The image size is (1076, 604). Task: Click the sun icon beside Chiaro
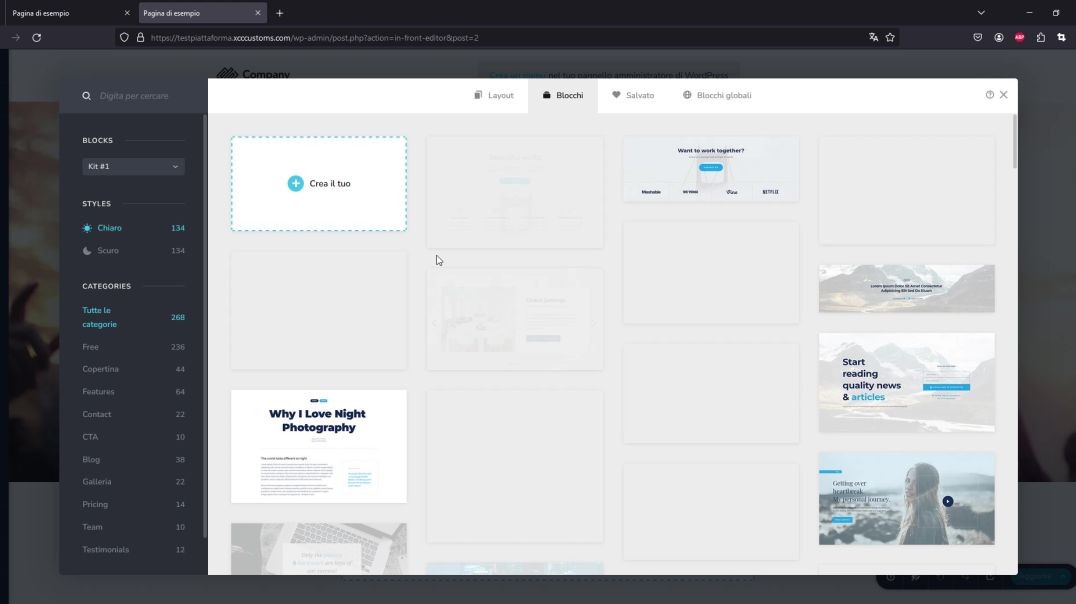87,228
